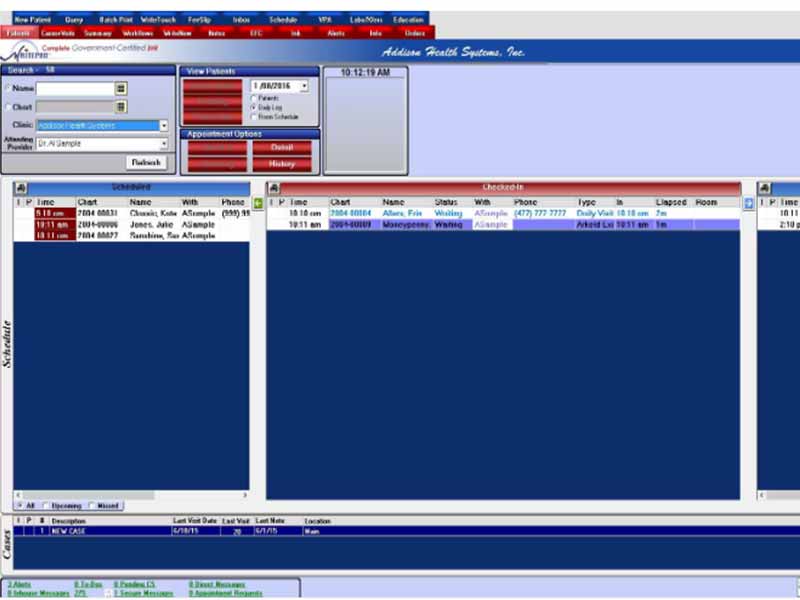
Task: Click the pin icon on the Checked-In panel header
Action: (x=274, y=188)
